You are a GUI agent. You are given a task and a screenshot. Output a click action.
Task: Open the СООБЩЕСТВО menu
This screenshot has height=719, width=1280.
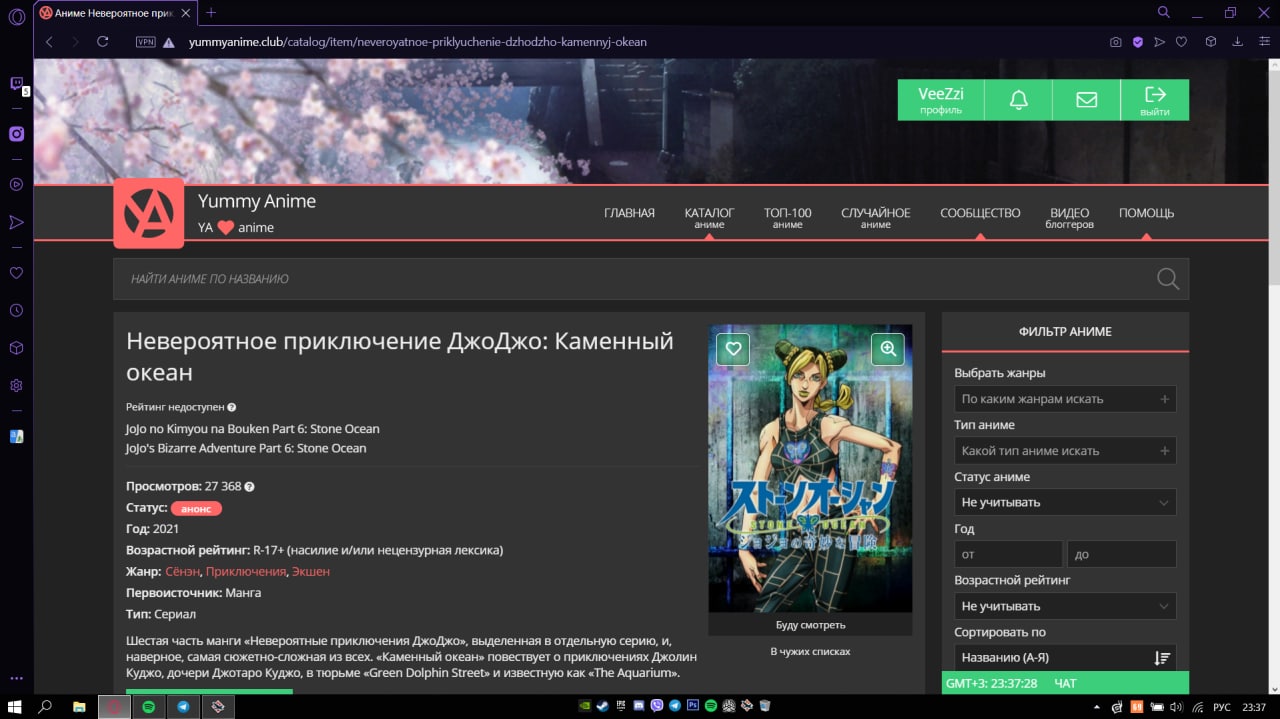[x=980, y=213]
